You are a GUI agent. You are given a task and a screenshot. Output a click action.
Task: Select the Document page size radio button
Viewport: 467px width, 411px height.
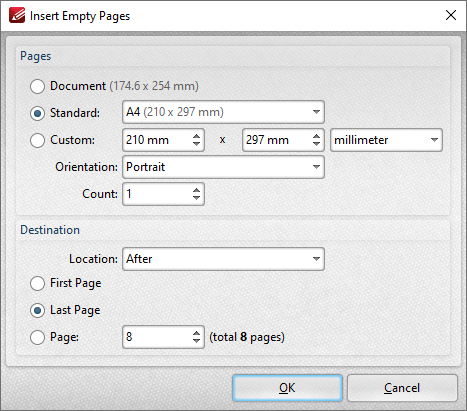point(37,86)
